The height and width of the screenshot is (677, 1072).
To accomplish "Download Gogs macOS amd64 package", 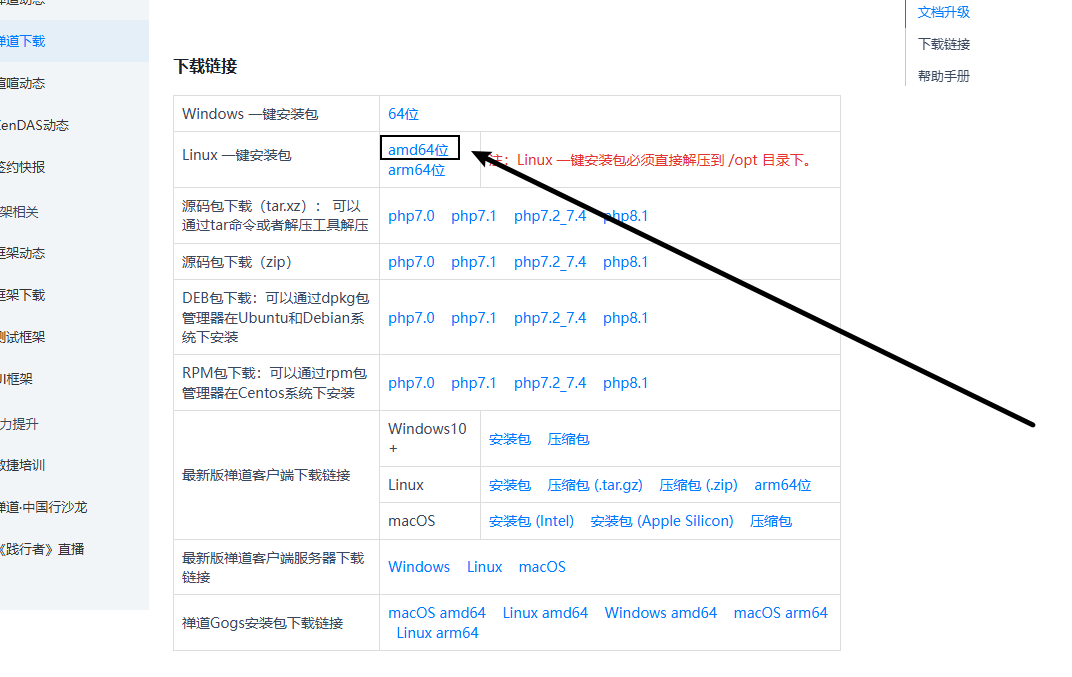I will tap(437, 613).
